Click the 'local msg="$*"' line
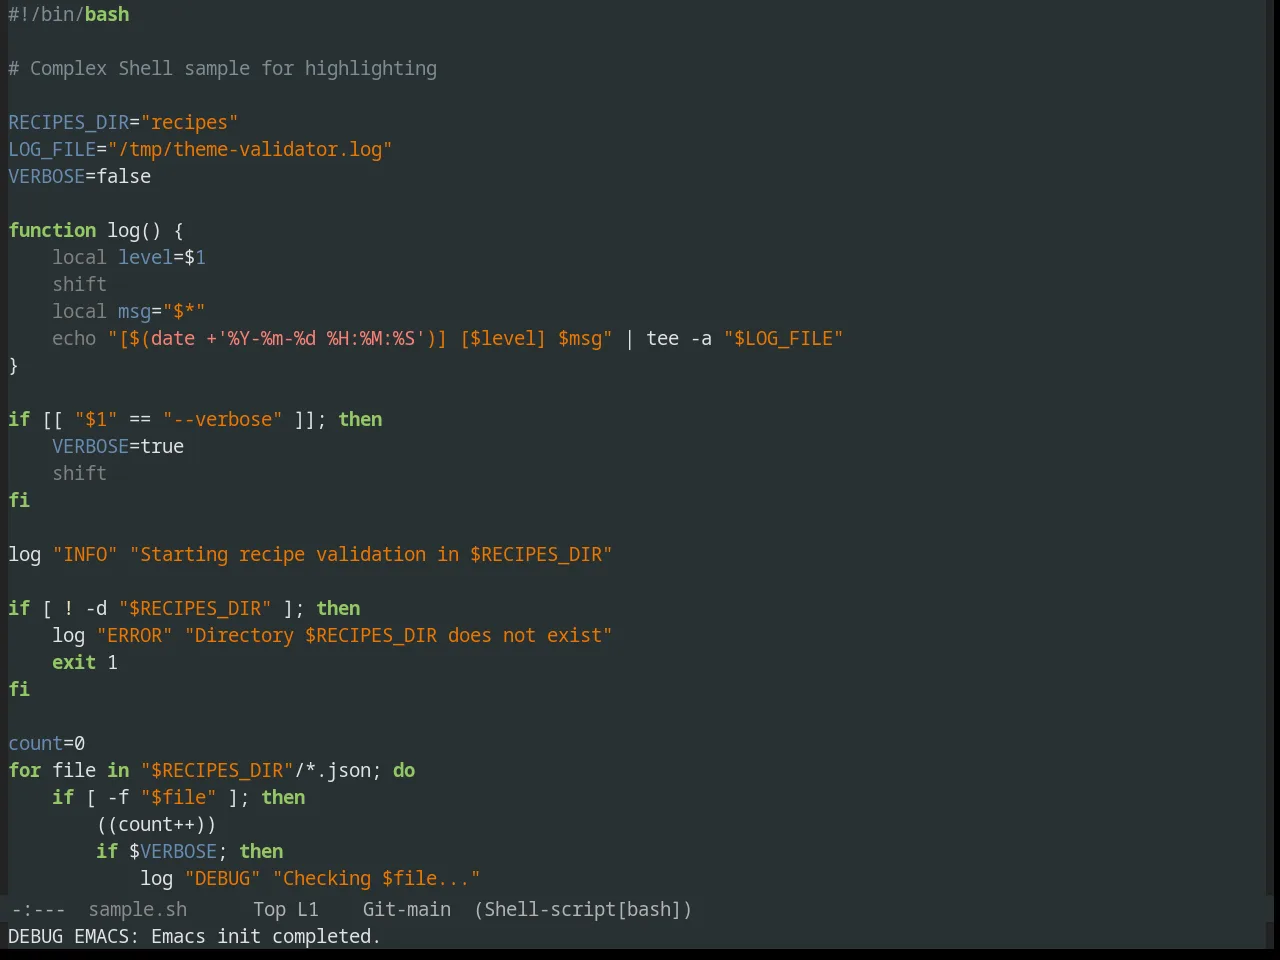The width and height of the screenshot is (1280, 960). coord(129,312)
